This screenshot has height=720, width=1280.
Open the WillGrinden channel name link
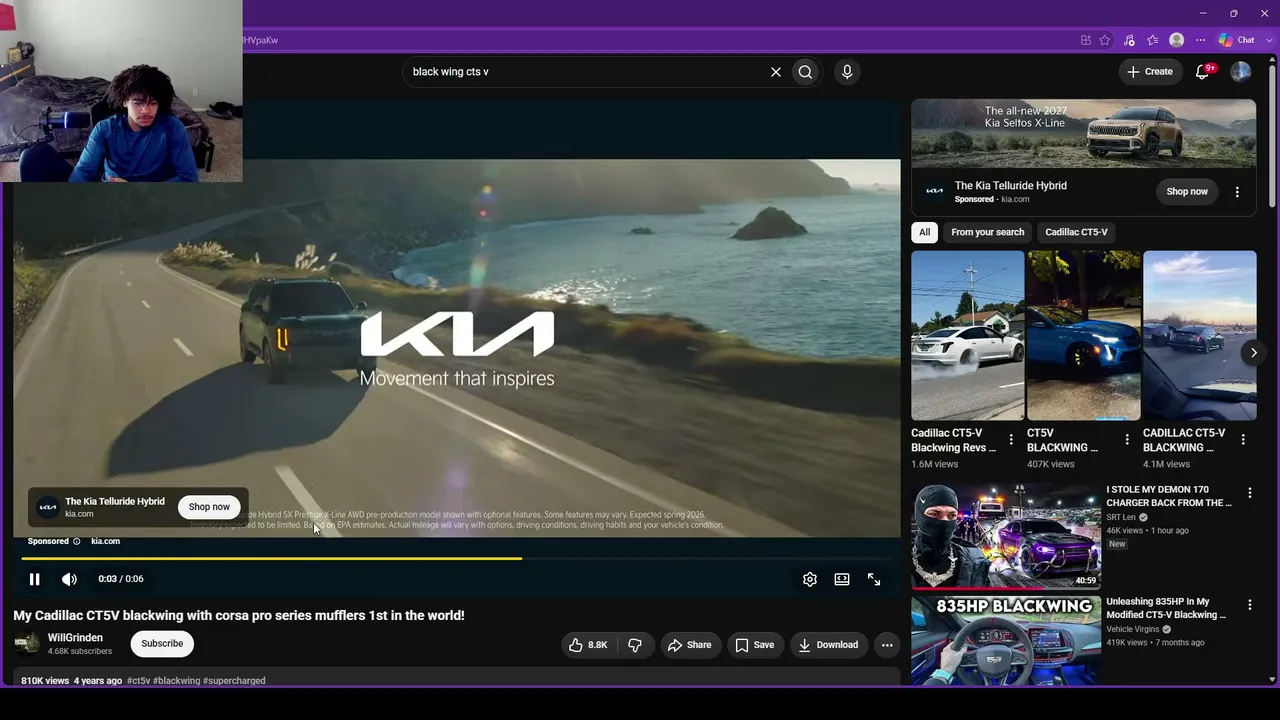[75, 638]
